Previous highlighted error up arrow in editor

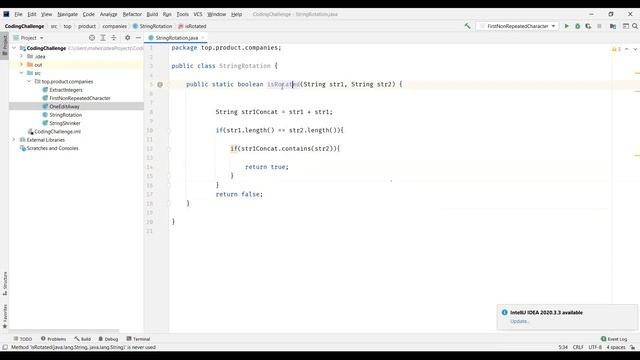[x=627, y=49]
